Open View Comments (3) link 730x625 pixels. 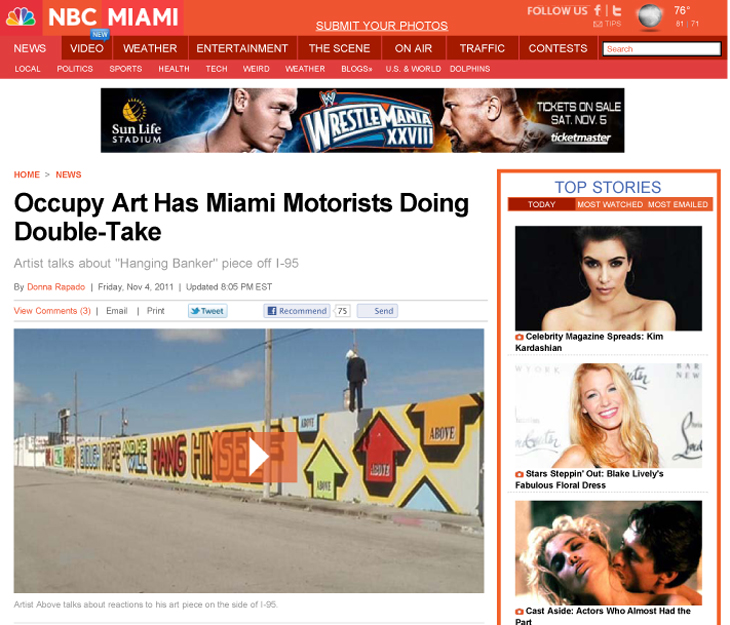(x=52, y=311)
